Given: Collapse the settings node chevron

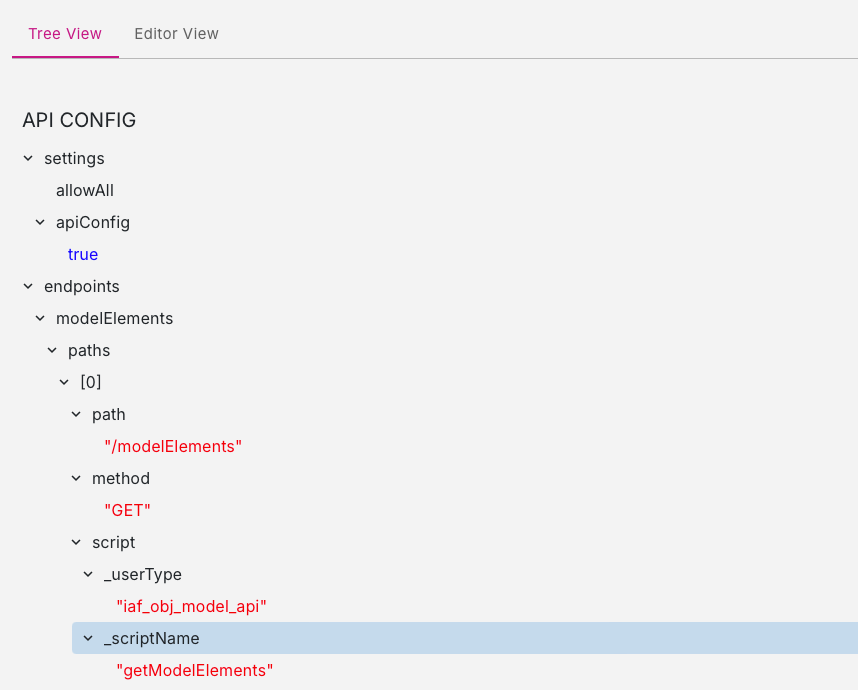Looking at the screenshot, I should [x=28, y=158].
